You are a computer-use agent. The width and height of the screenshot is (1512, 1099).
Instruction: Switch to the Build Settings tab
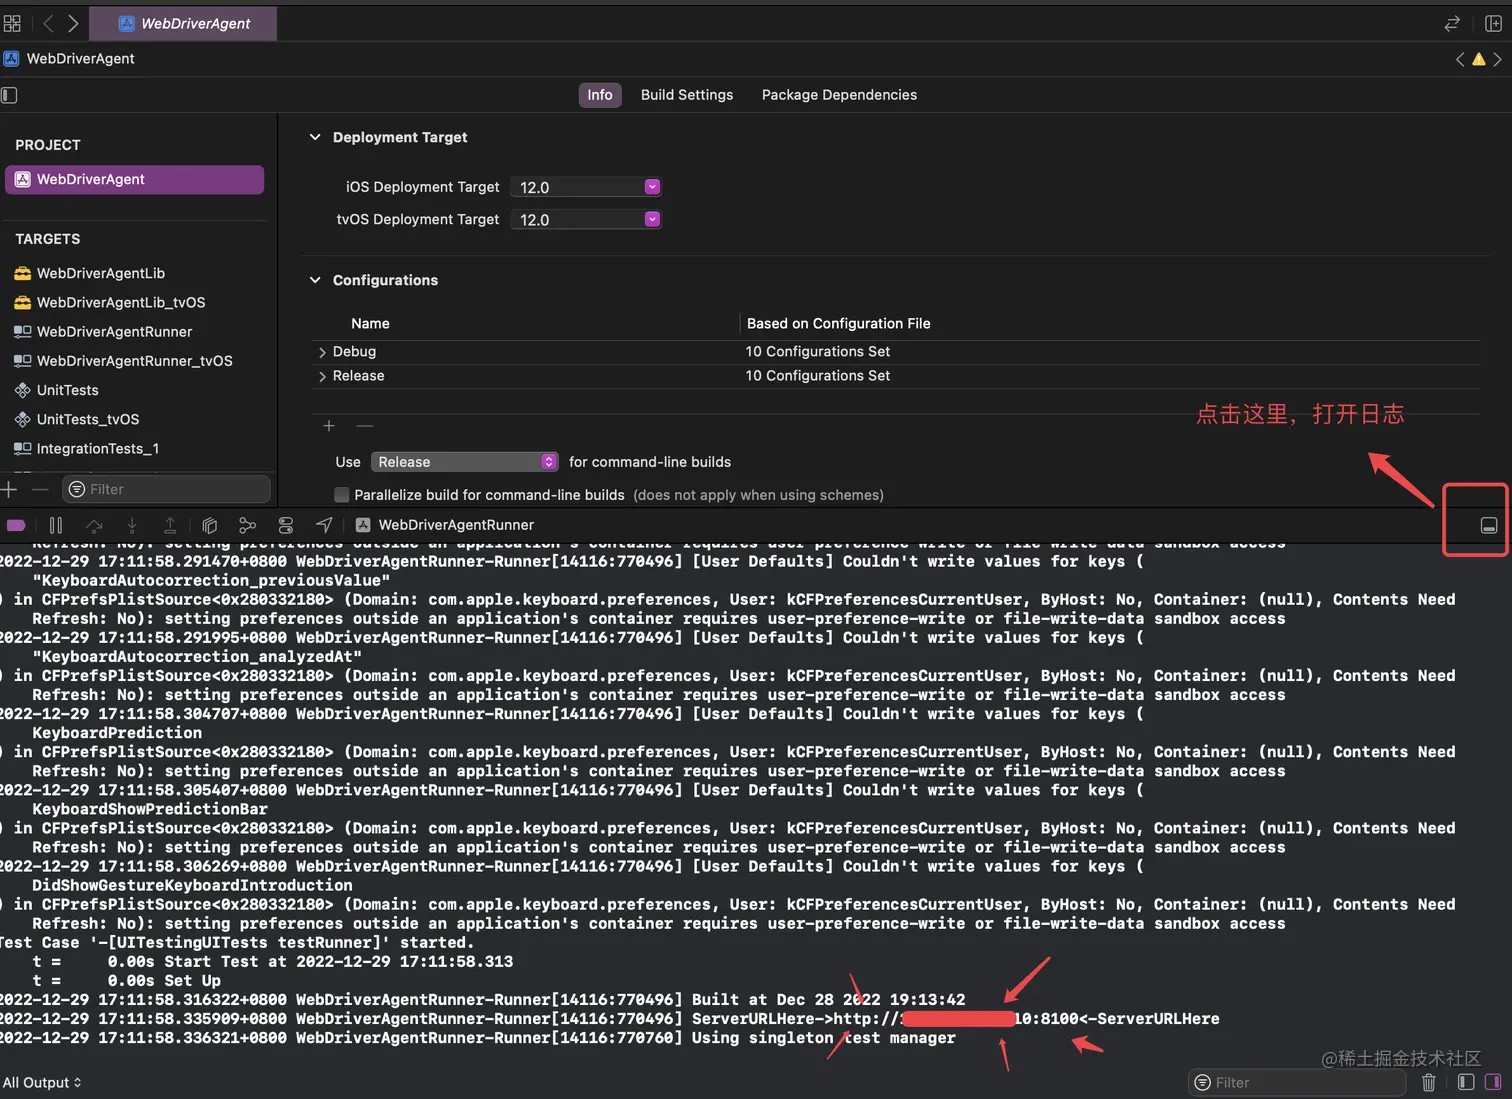tap(687, 95)
